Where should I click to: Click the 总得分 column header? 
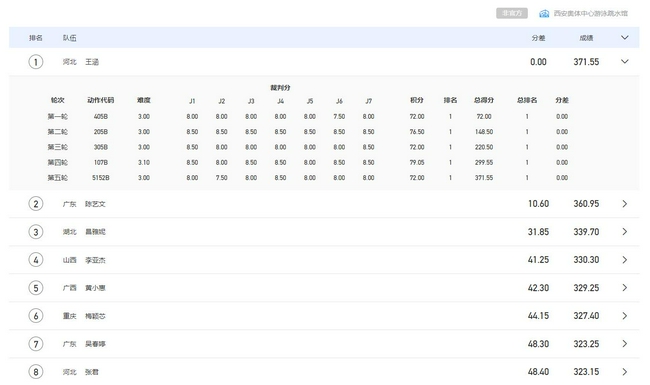click(484, 100)
